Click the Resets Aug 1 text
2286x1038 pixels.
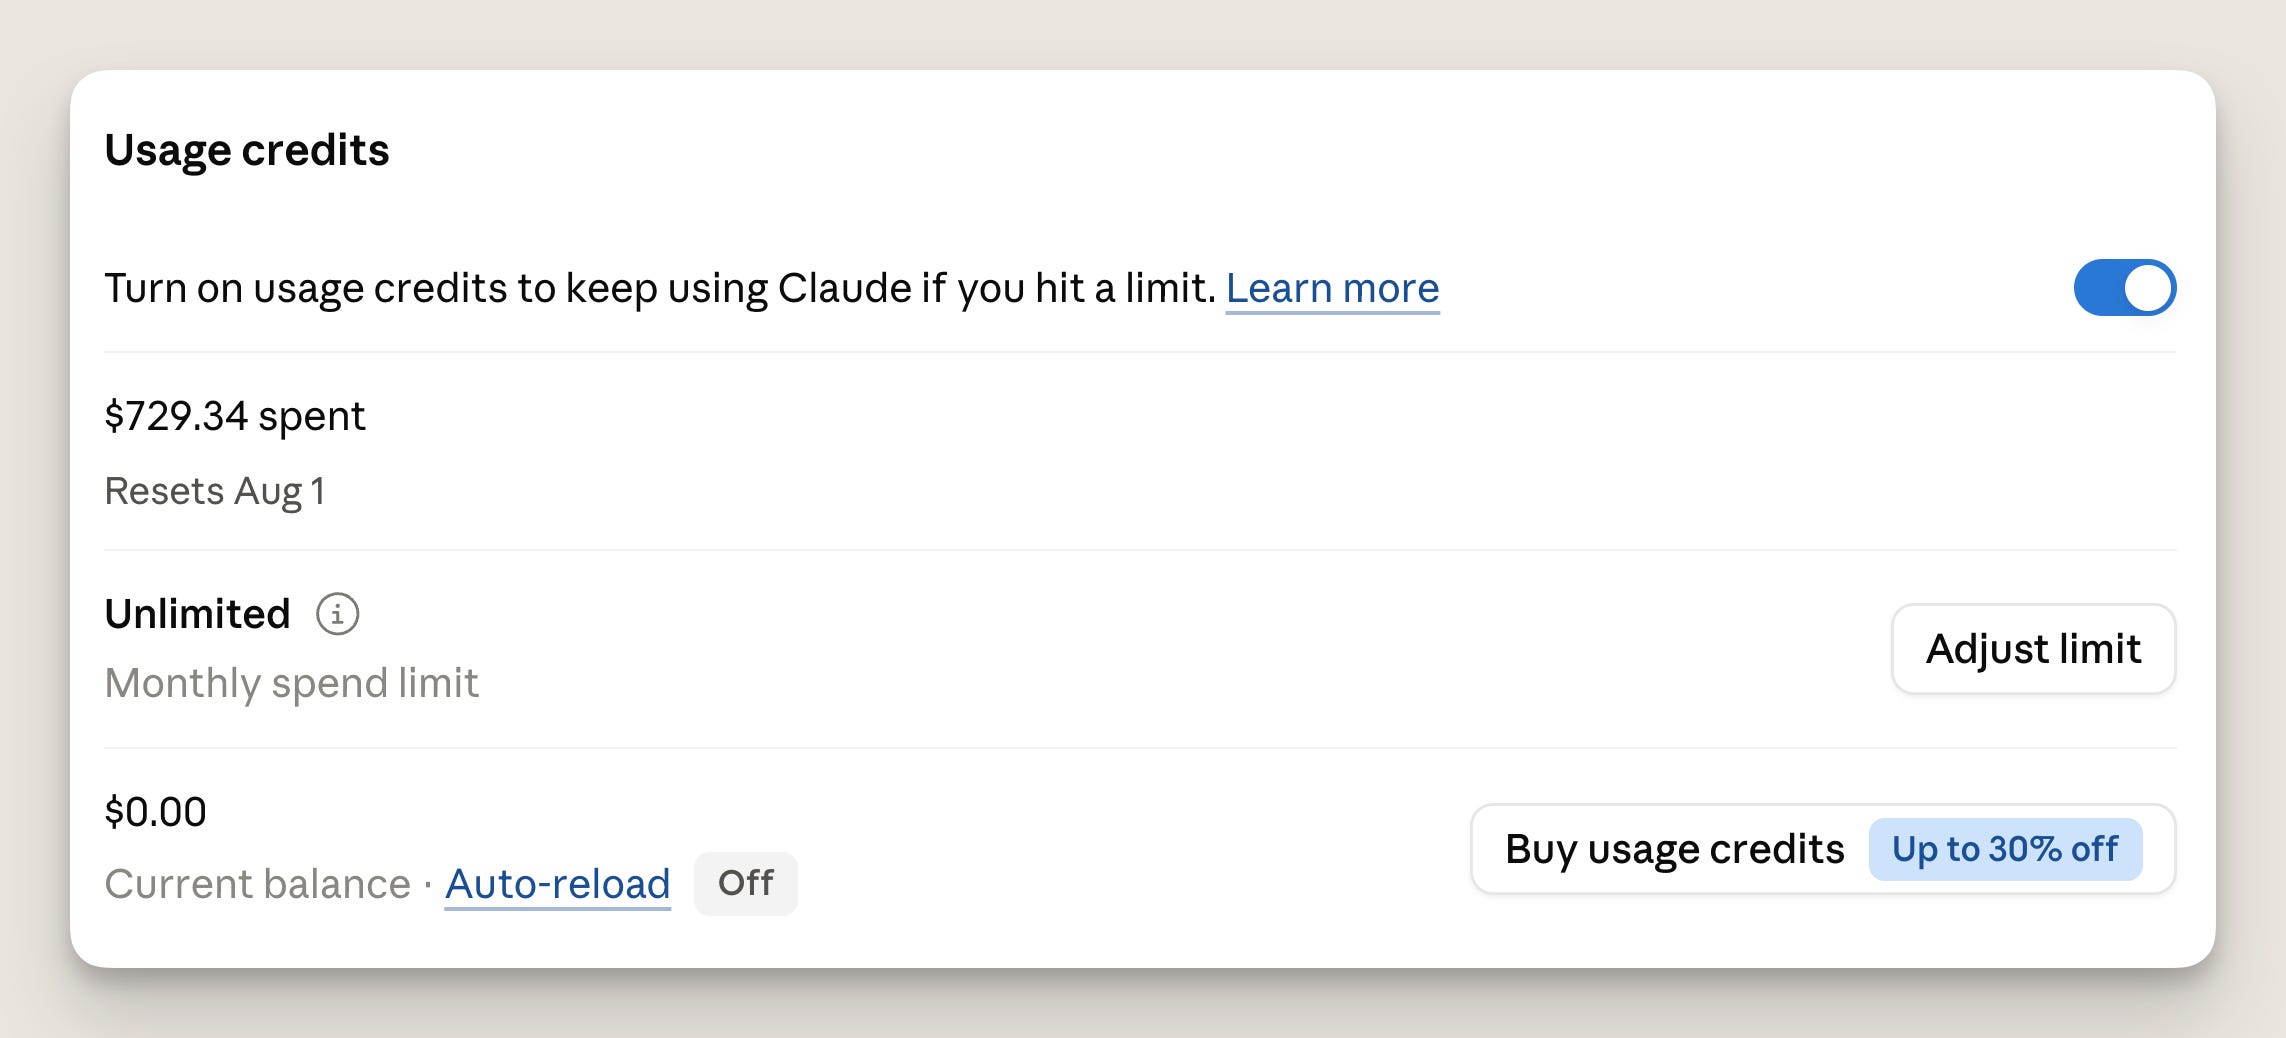215,491
